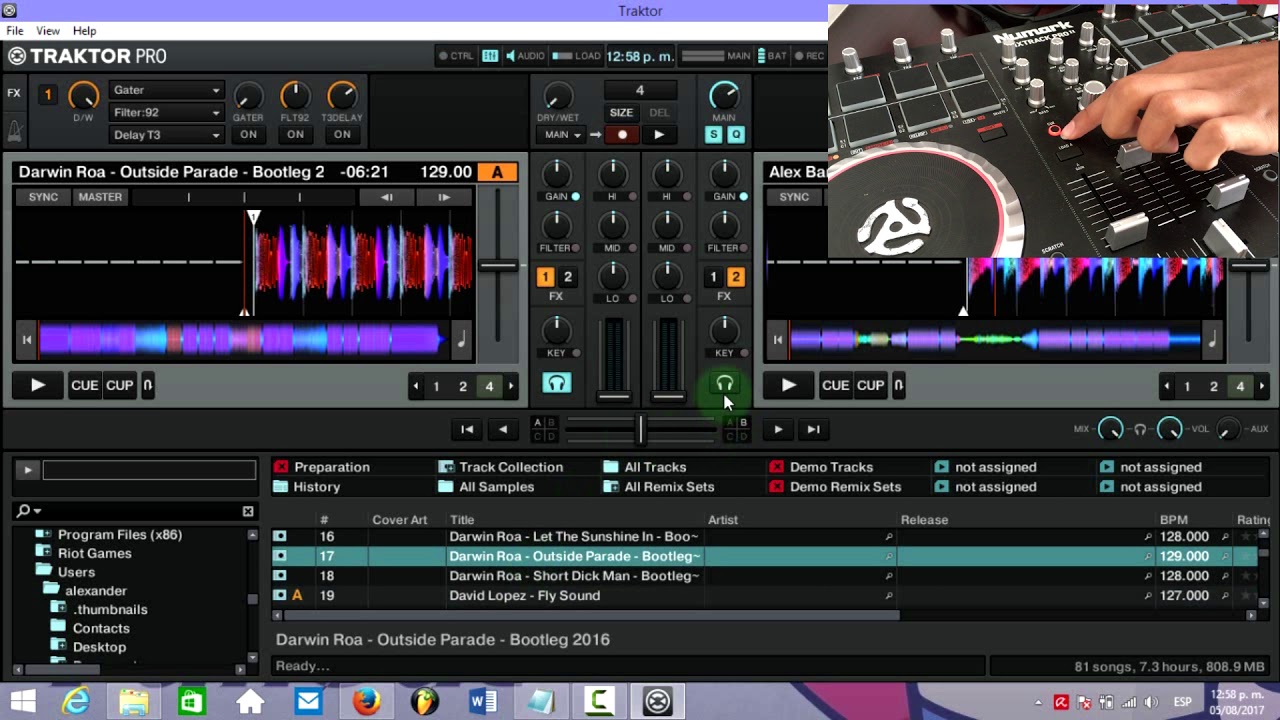This screenshot has height=720, width=1280.
Task: Click Deck A CUP button
Action: (120, 385)
